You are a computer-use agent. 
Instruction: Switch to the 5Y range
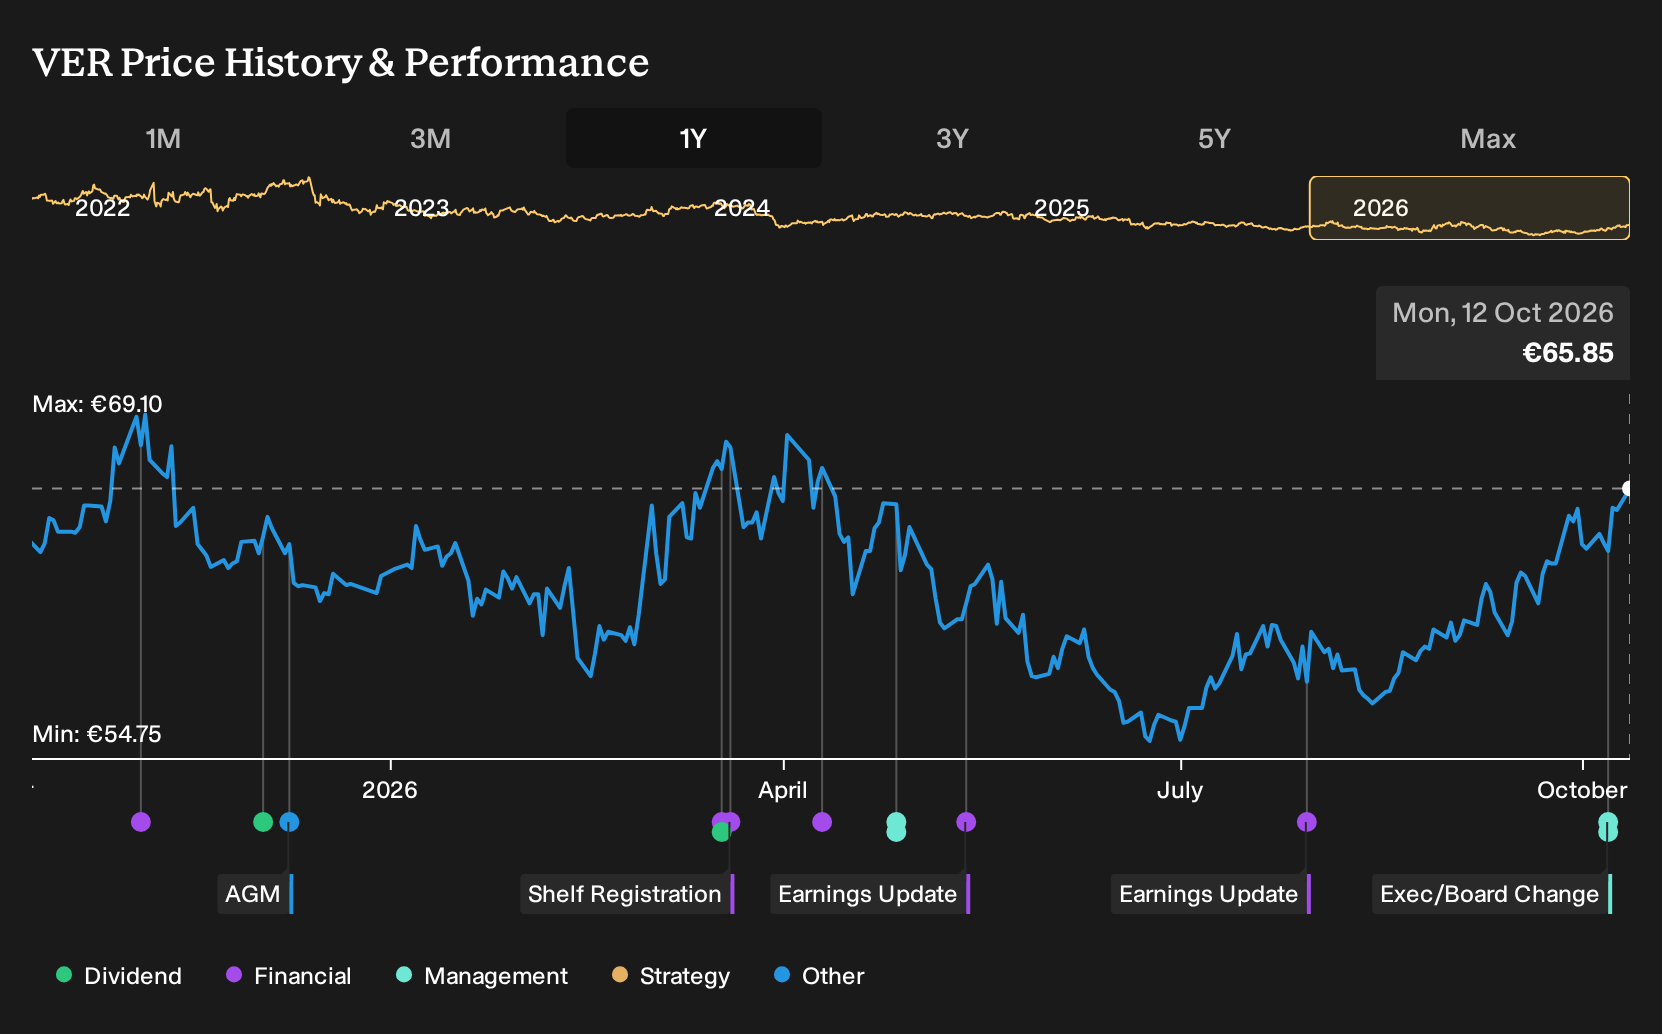(1214, 138)
